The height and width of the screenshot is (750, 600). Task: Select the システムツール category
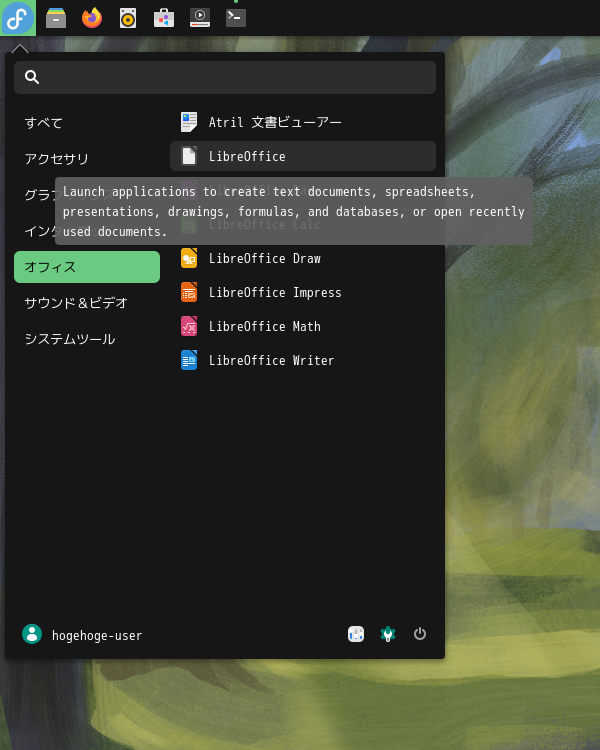pyautogui.click(x=87, y=339)
